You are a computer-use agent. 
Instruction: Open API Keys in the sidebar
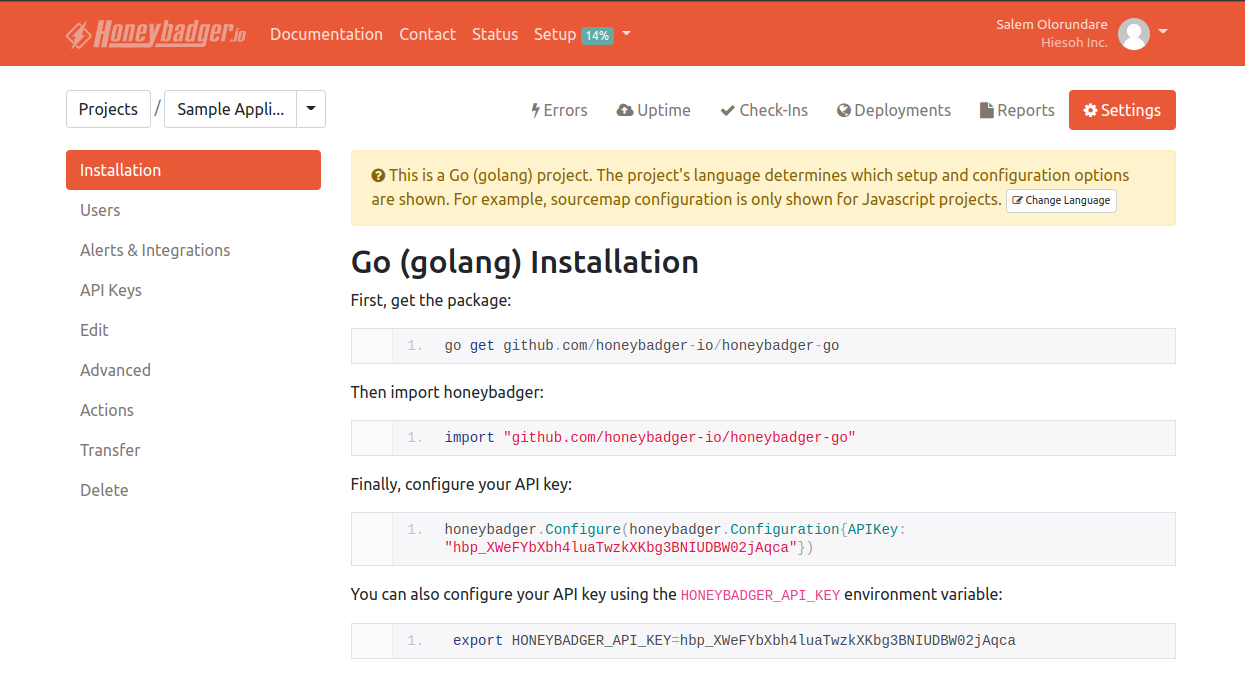click(111, 290)
